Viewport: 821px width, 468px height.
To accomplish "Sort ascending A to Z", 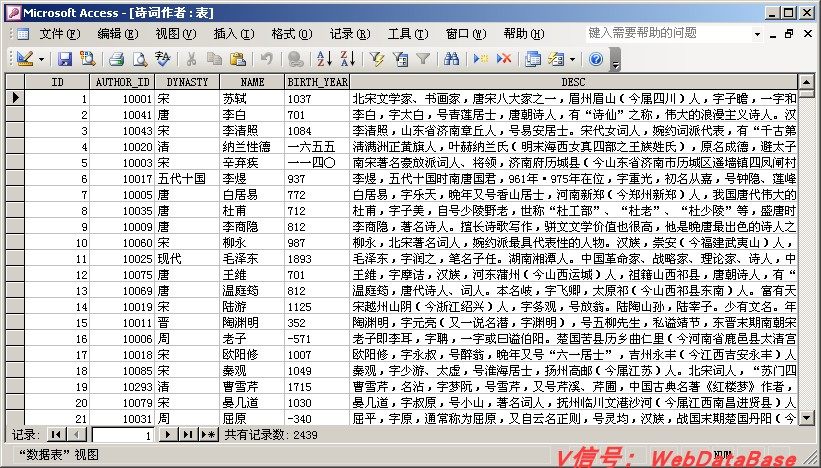I will [324, 59].
